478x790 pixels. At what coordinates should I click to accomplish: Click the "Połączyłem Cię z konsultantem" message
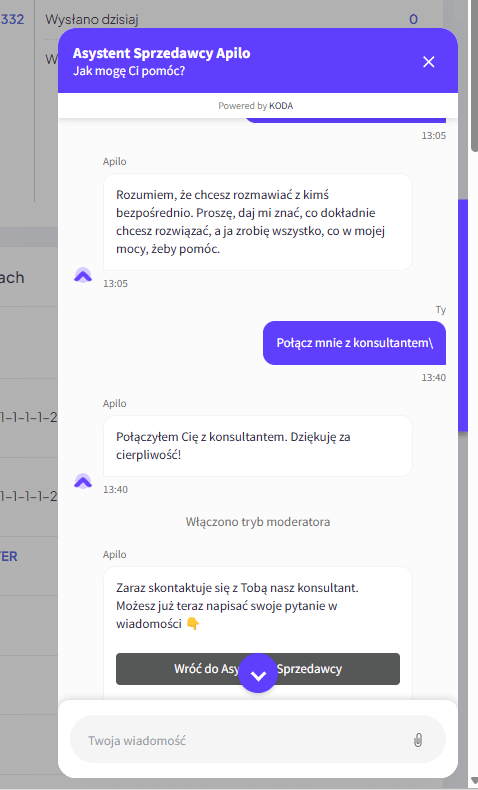point(258,446)
